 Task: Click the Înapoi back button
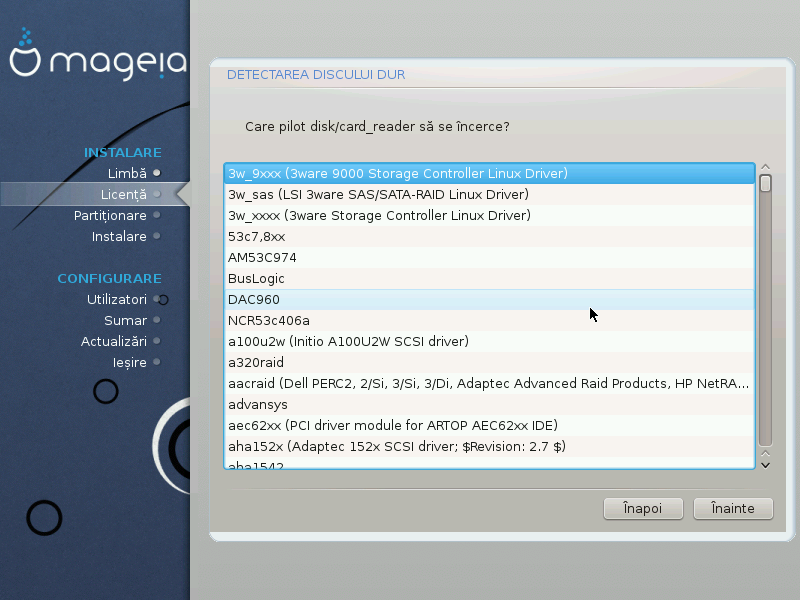pos(643,509)
